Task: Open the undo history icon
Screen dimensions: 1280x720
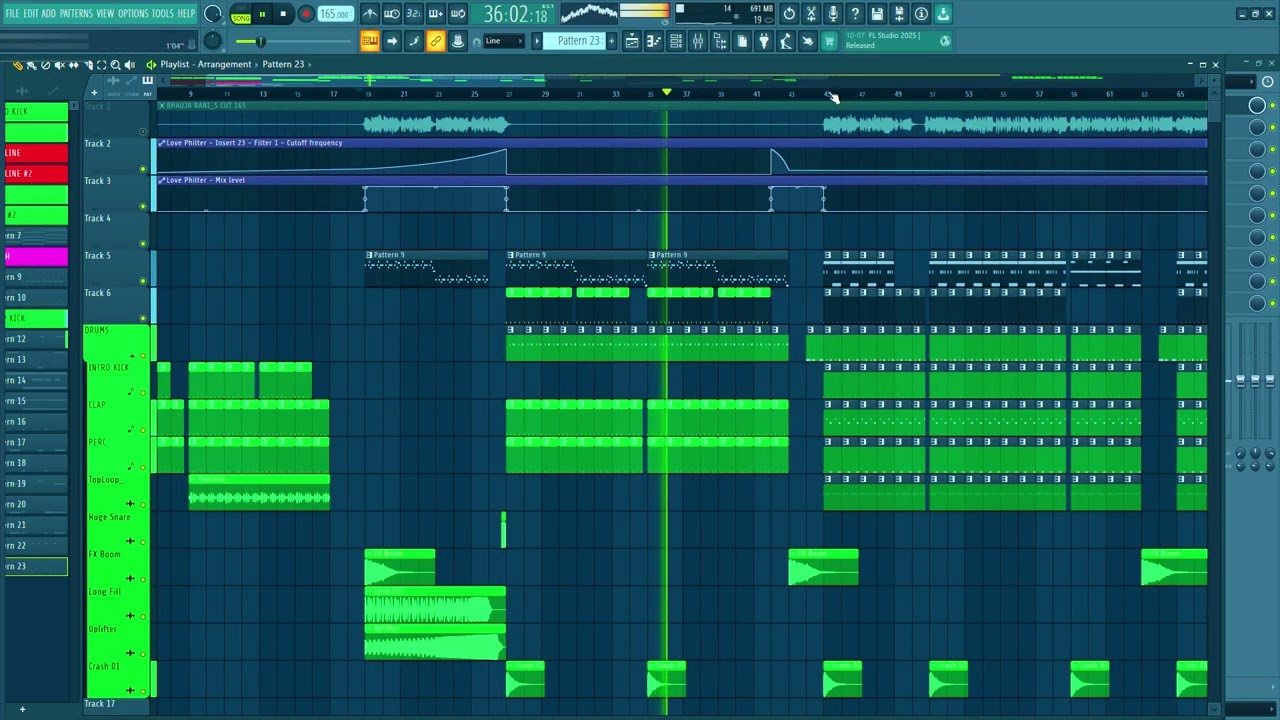Action: click(789, 14)
